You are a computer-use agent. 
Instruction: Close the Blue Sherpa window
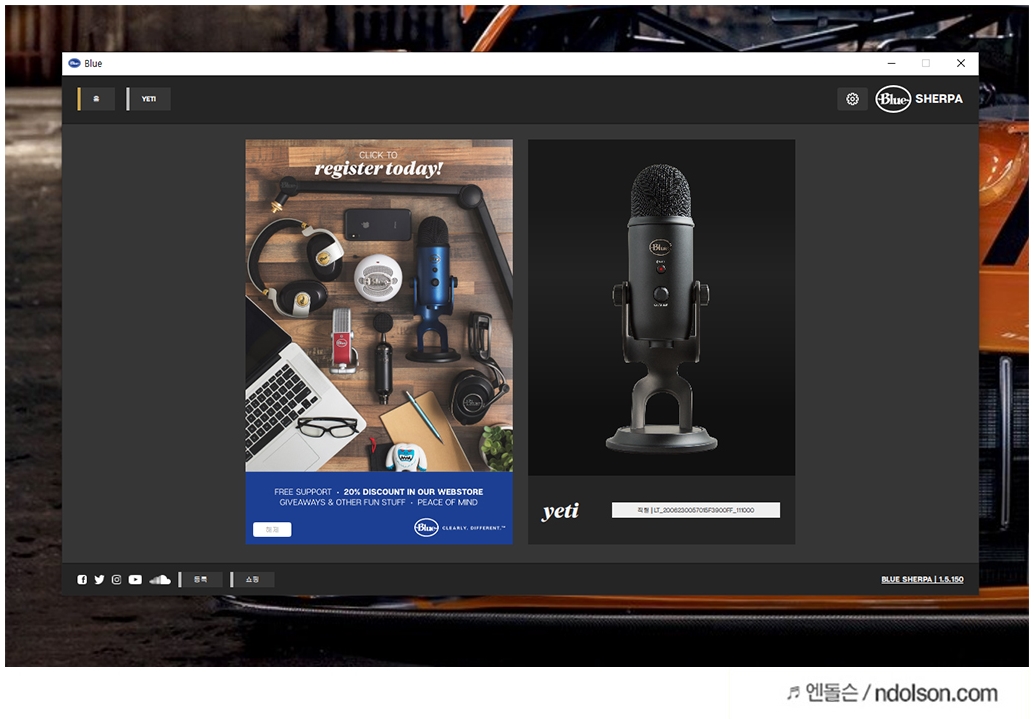click(961, 63)
